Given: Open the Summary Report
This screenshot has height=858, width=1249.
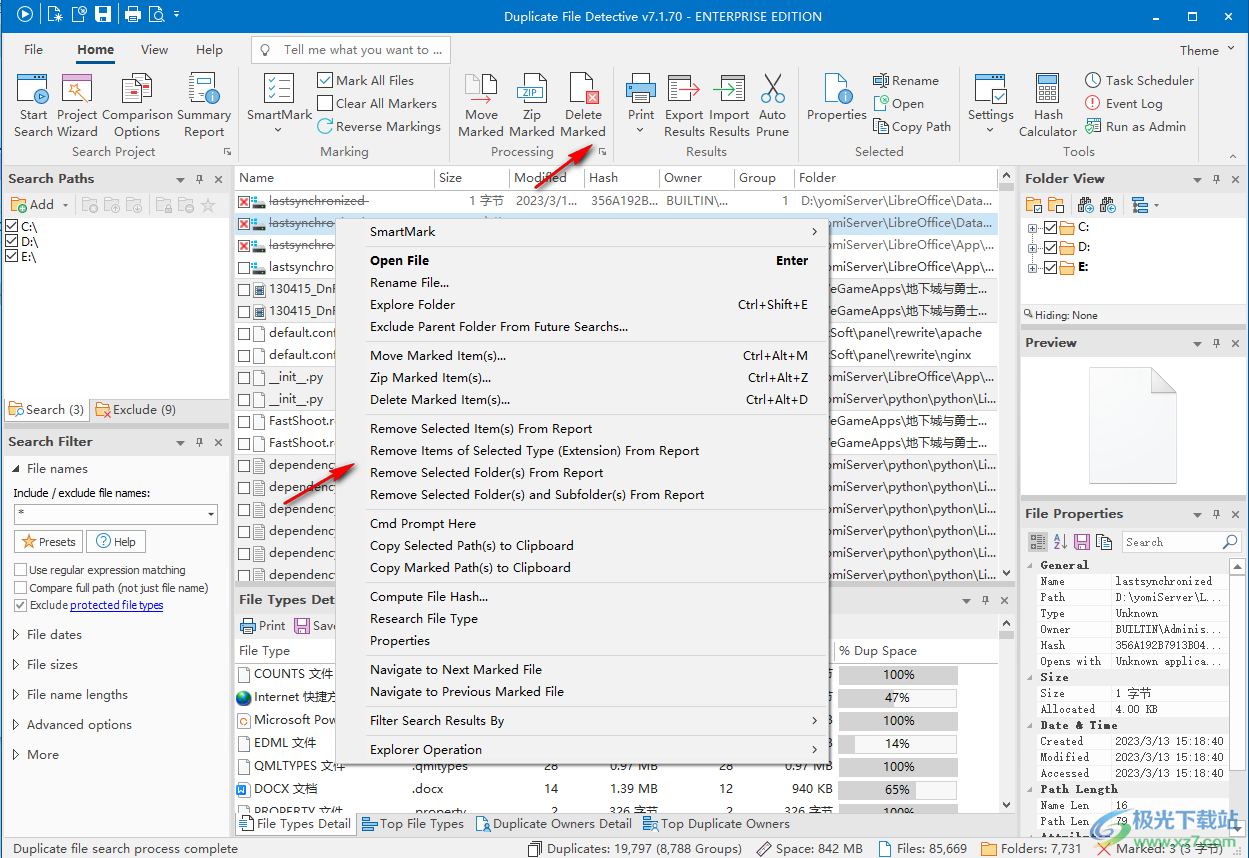Looking at the screenshot, I should [204, 105].
